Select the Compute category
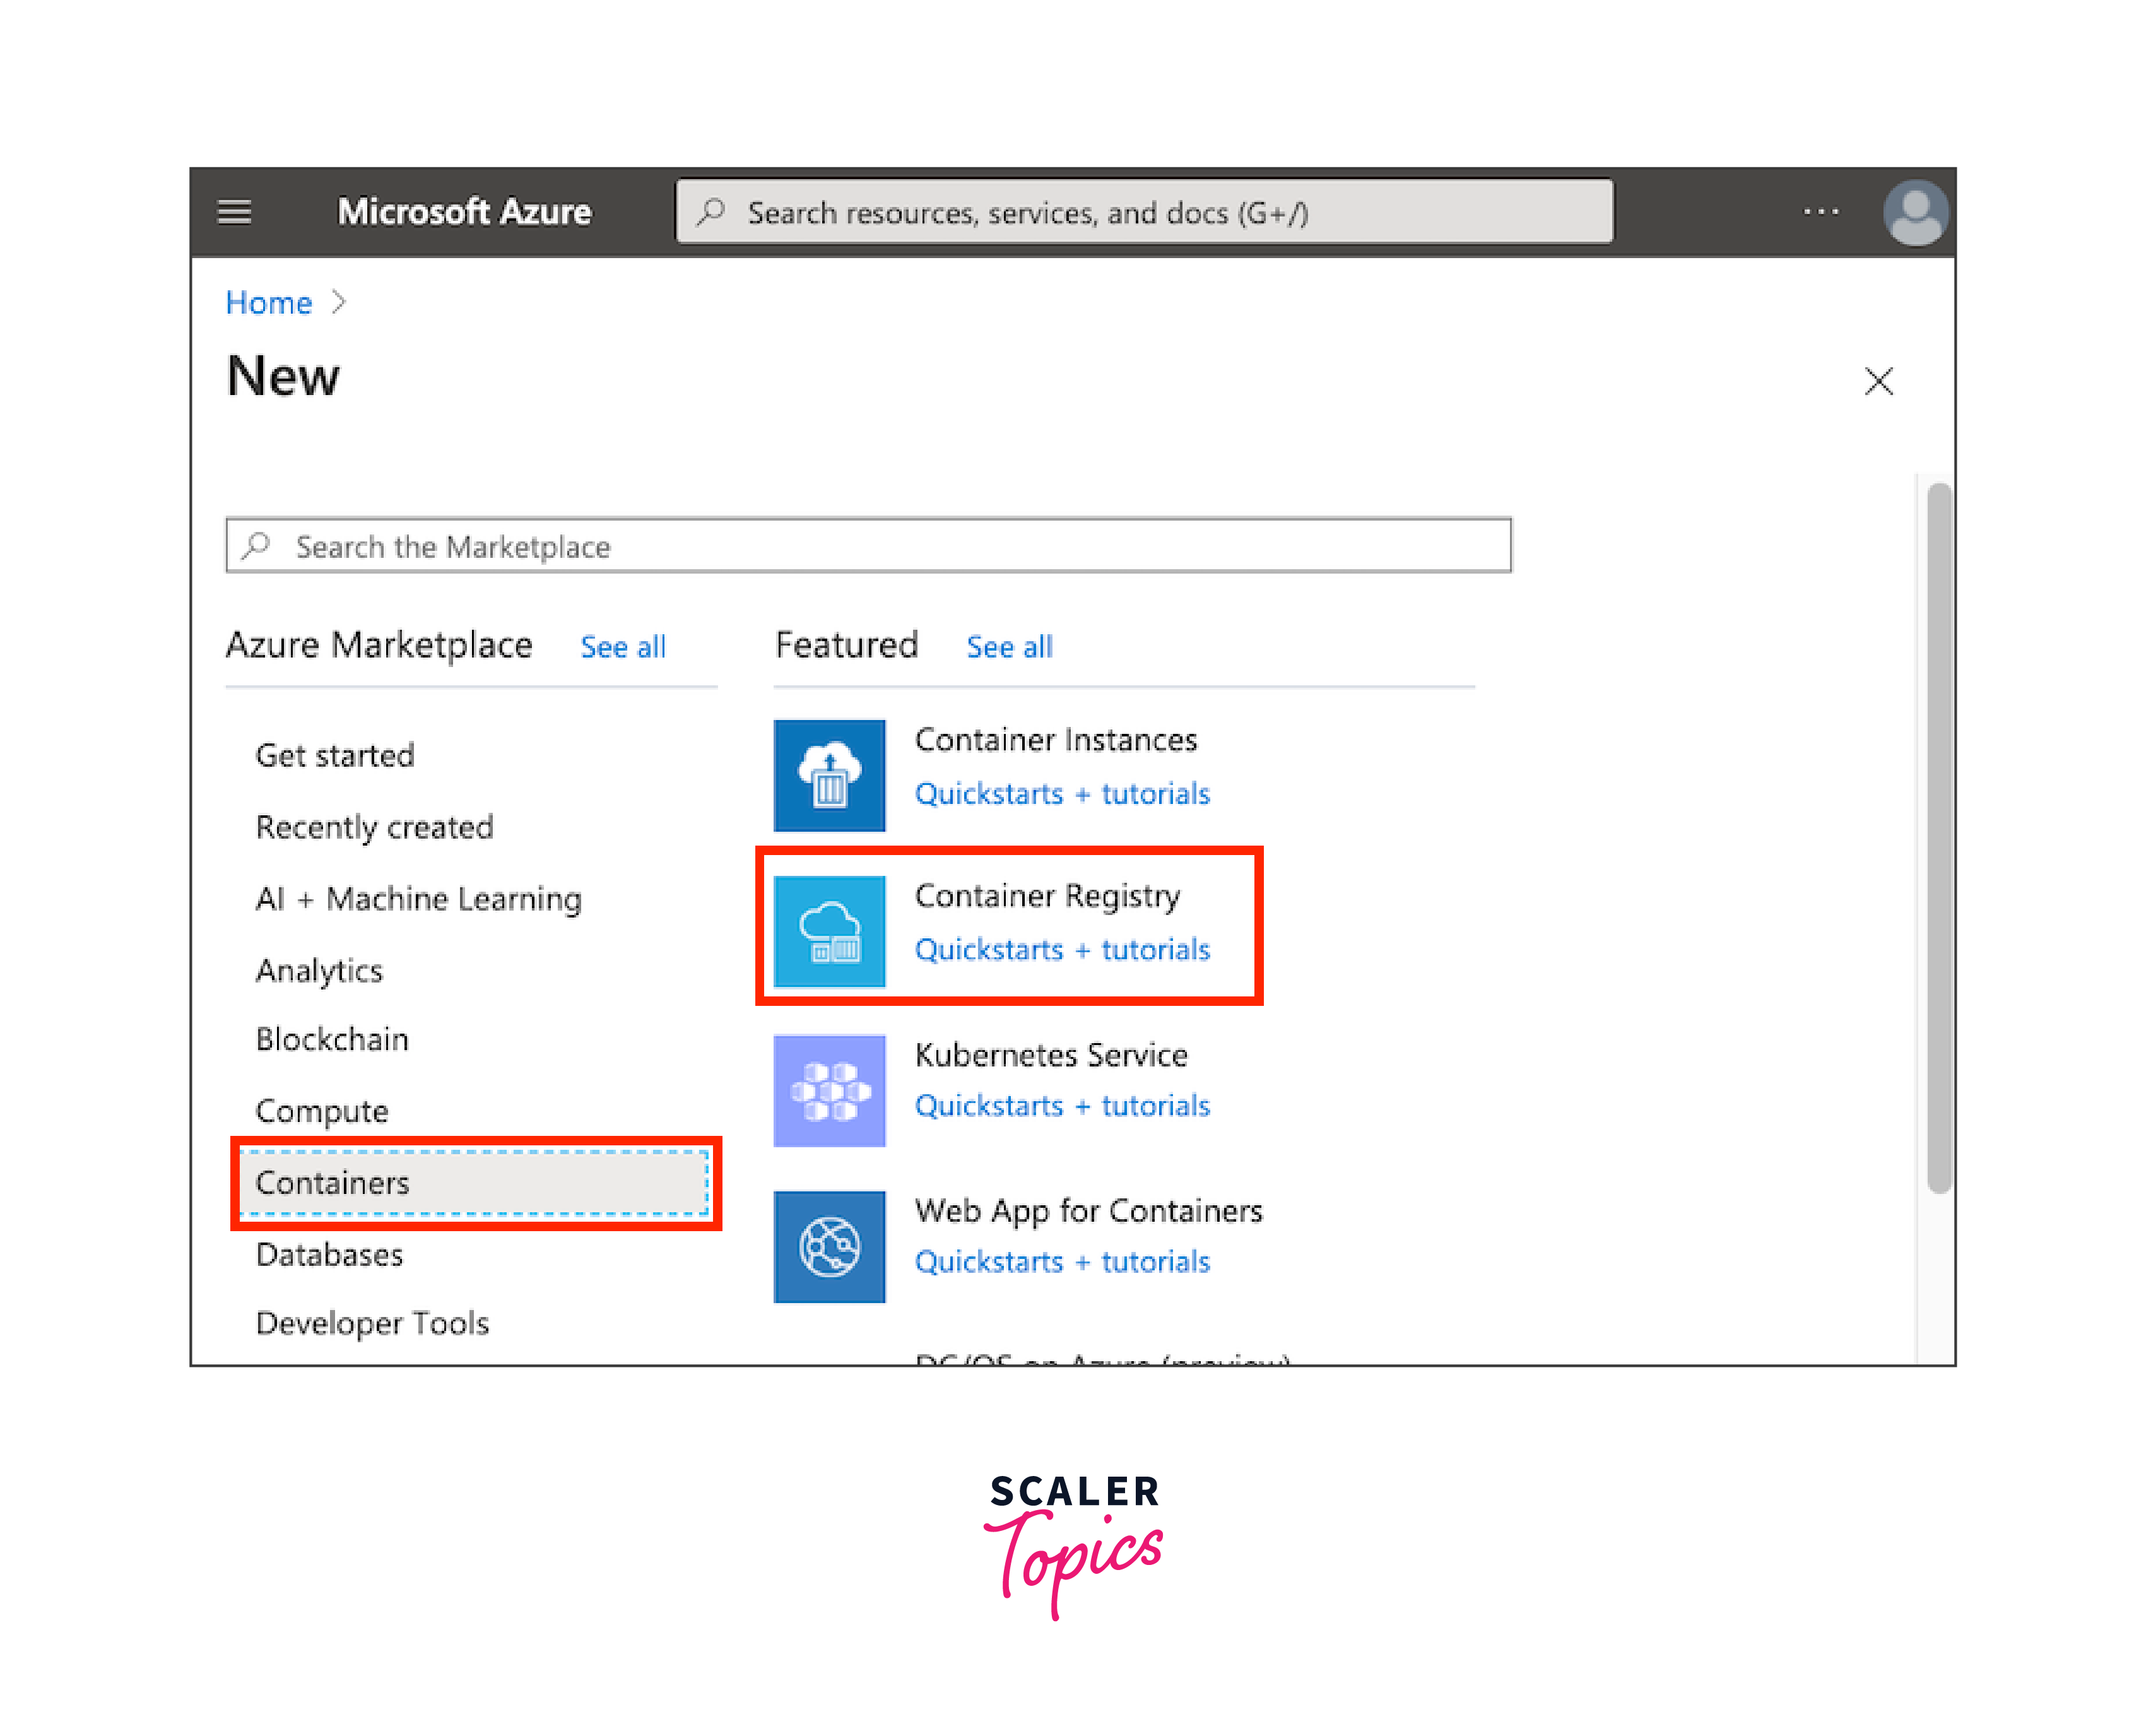 (x=322, y=1111)
